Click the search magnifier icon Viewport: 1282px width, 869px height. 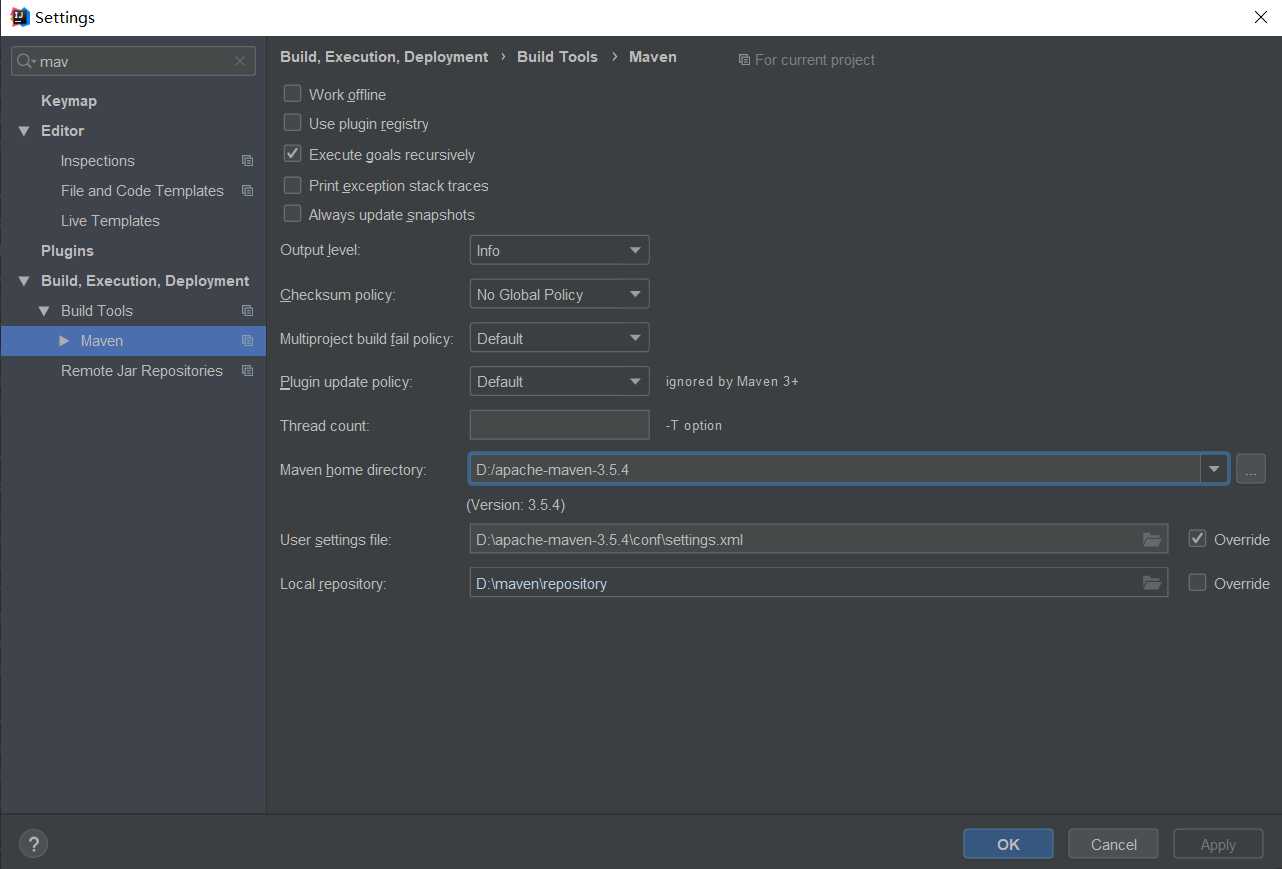pos(25,61)
